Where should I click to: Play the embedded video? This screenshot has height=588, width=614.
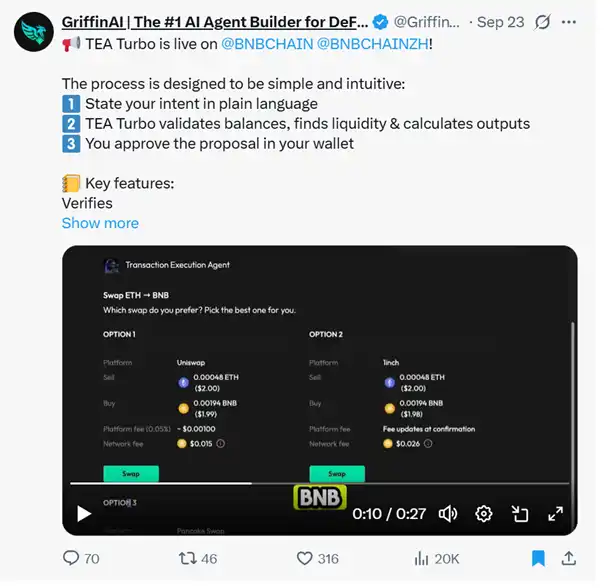tap(84, 513)
